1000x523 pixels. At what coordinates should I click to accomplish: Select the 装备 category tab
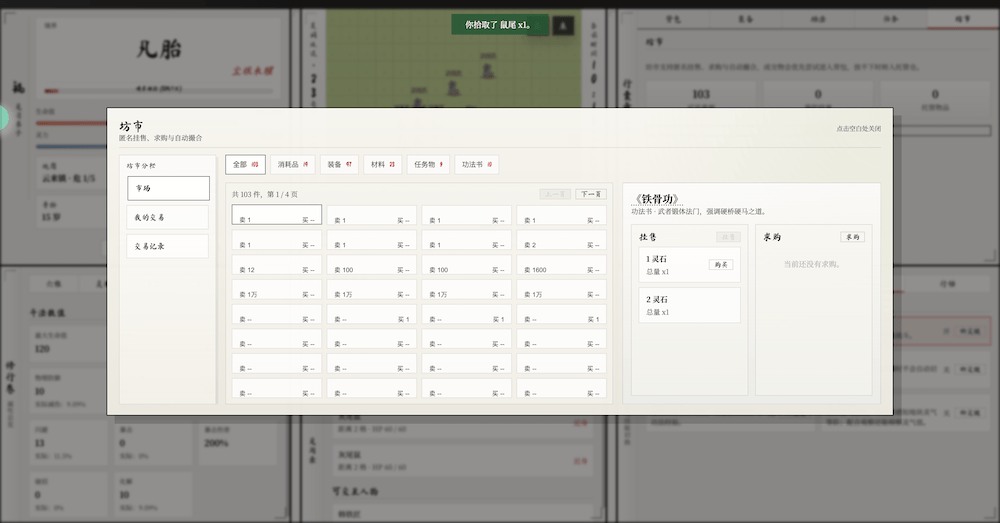pos(340,164)
